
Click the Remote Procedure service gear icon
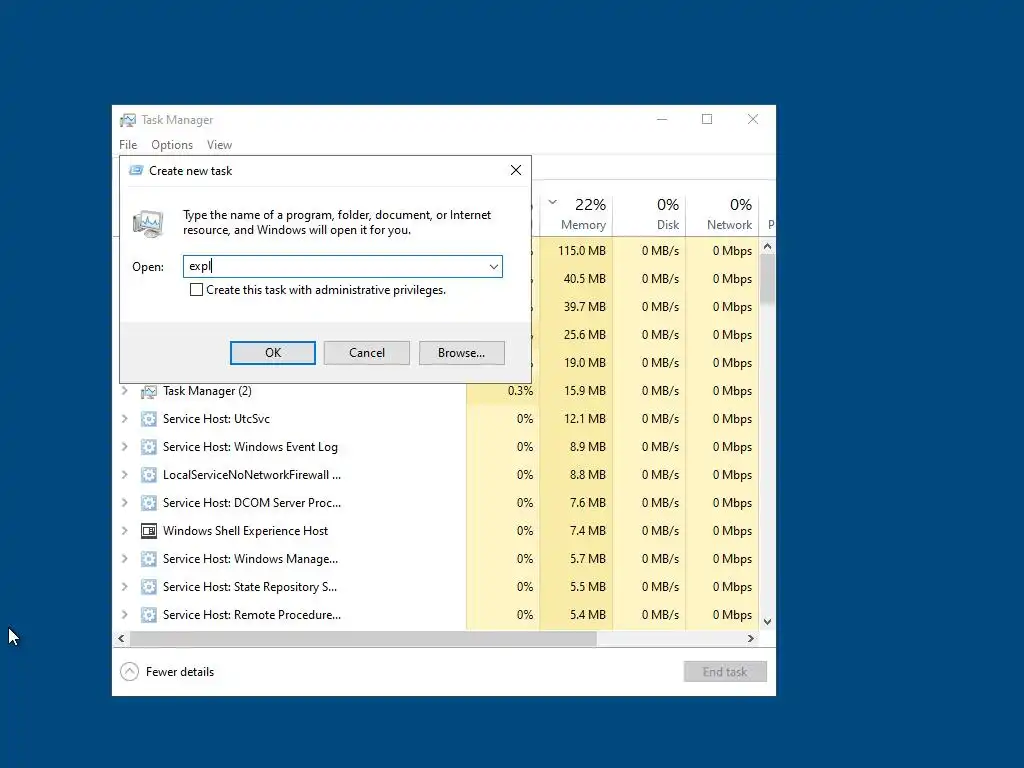149,615
